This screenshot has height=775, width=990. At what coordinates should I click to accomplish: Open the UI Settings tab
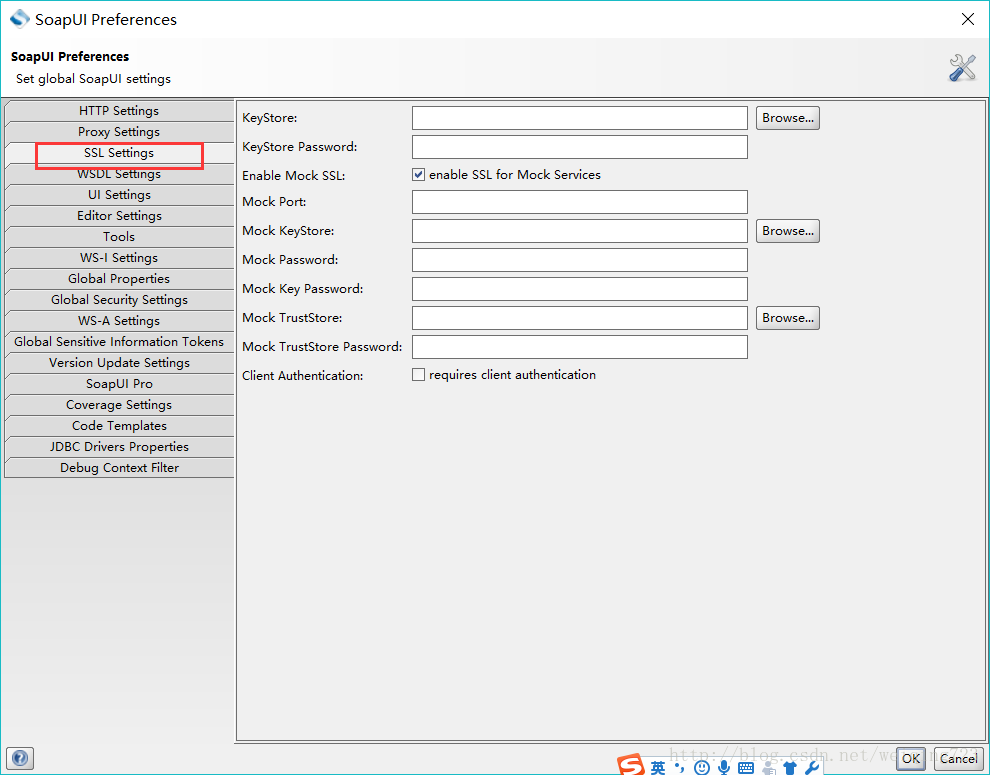coord(119,195)
